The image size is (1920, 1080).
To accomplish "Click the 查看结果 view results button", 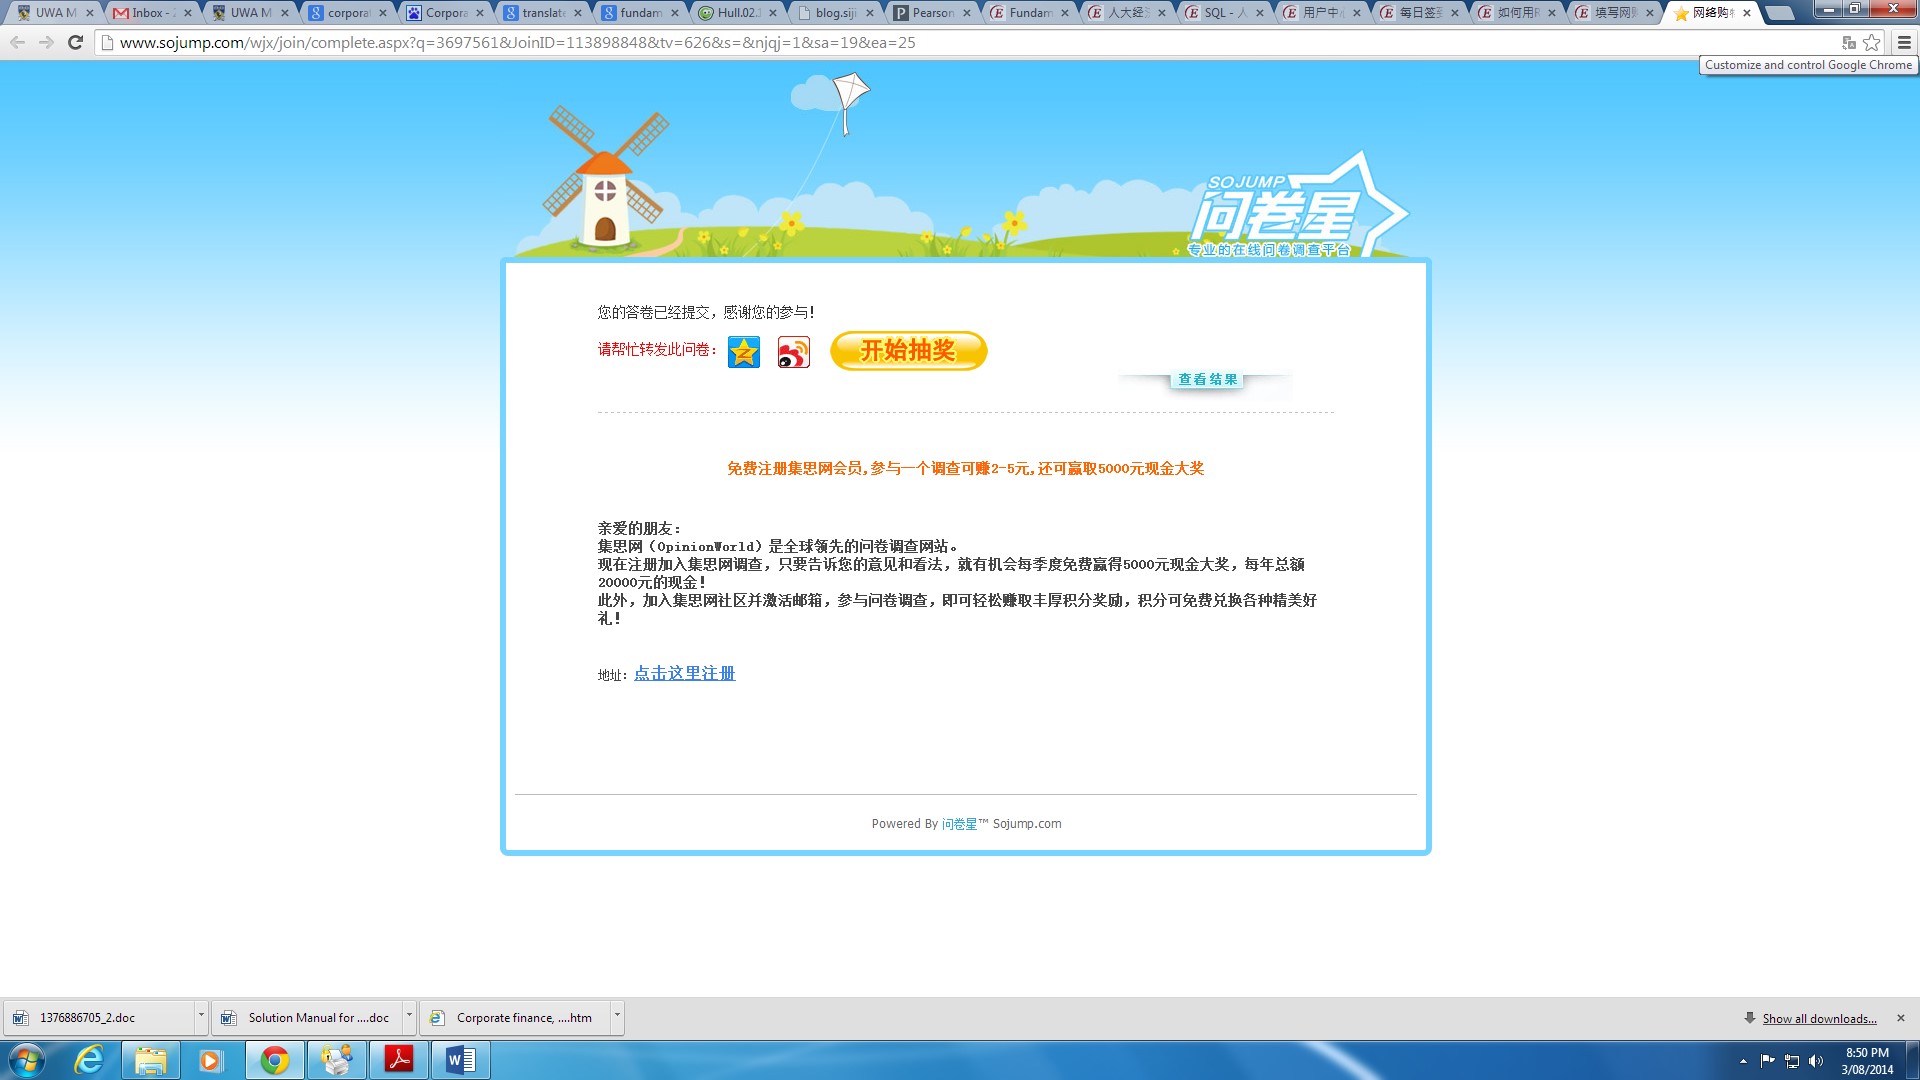I will (1207, 379).
